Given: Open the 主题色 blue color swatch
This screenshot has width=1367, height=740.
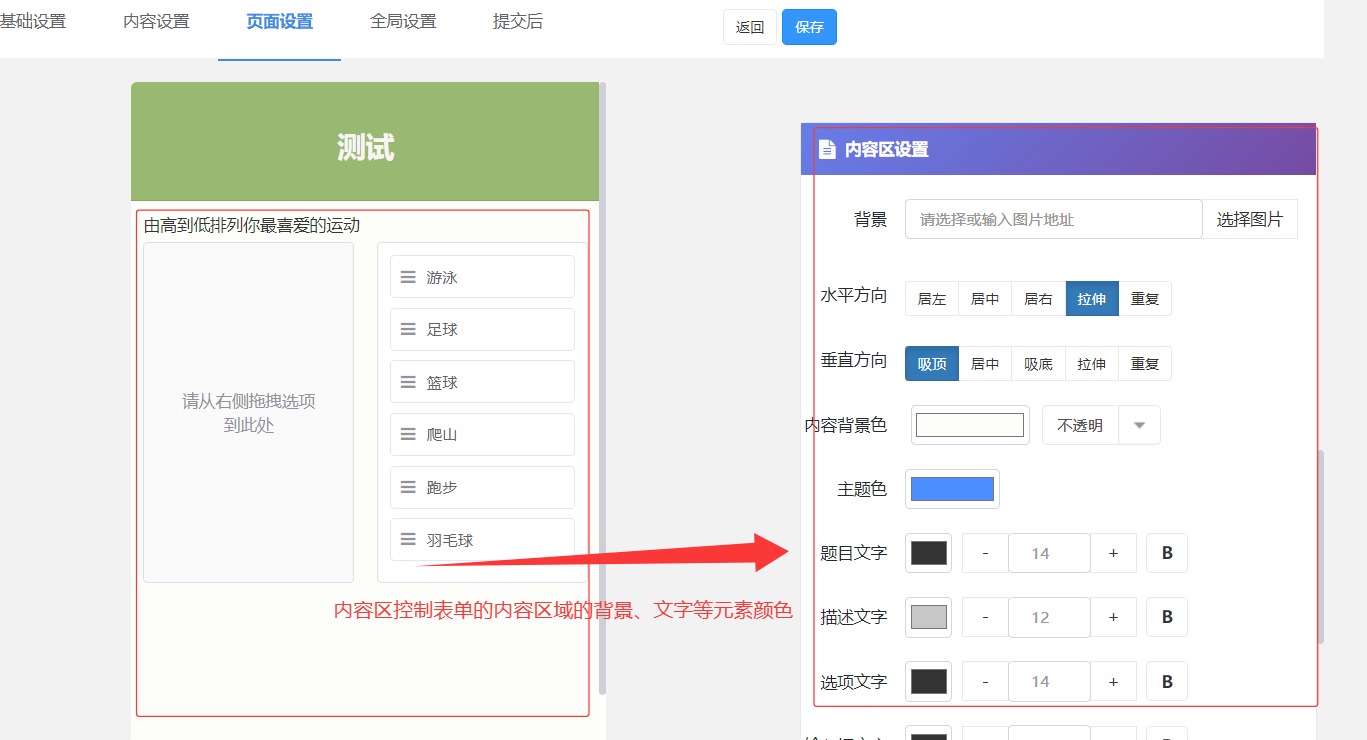Looking at the screenshot, I should (x=952, y=489).
